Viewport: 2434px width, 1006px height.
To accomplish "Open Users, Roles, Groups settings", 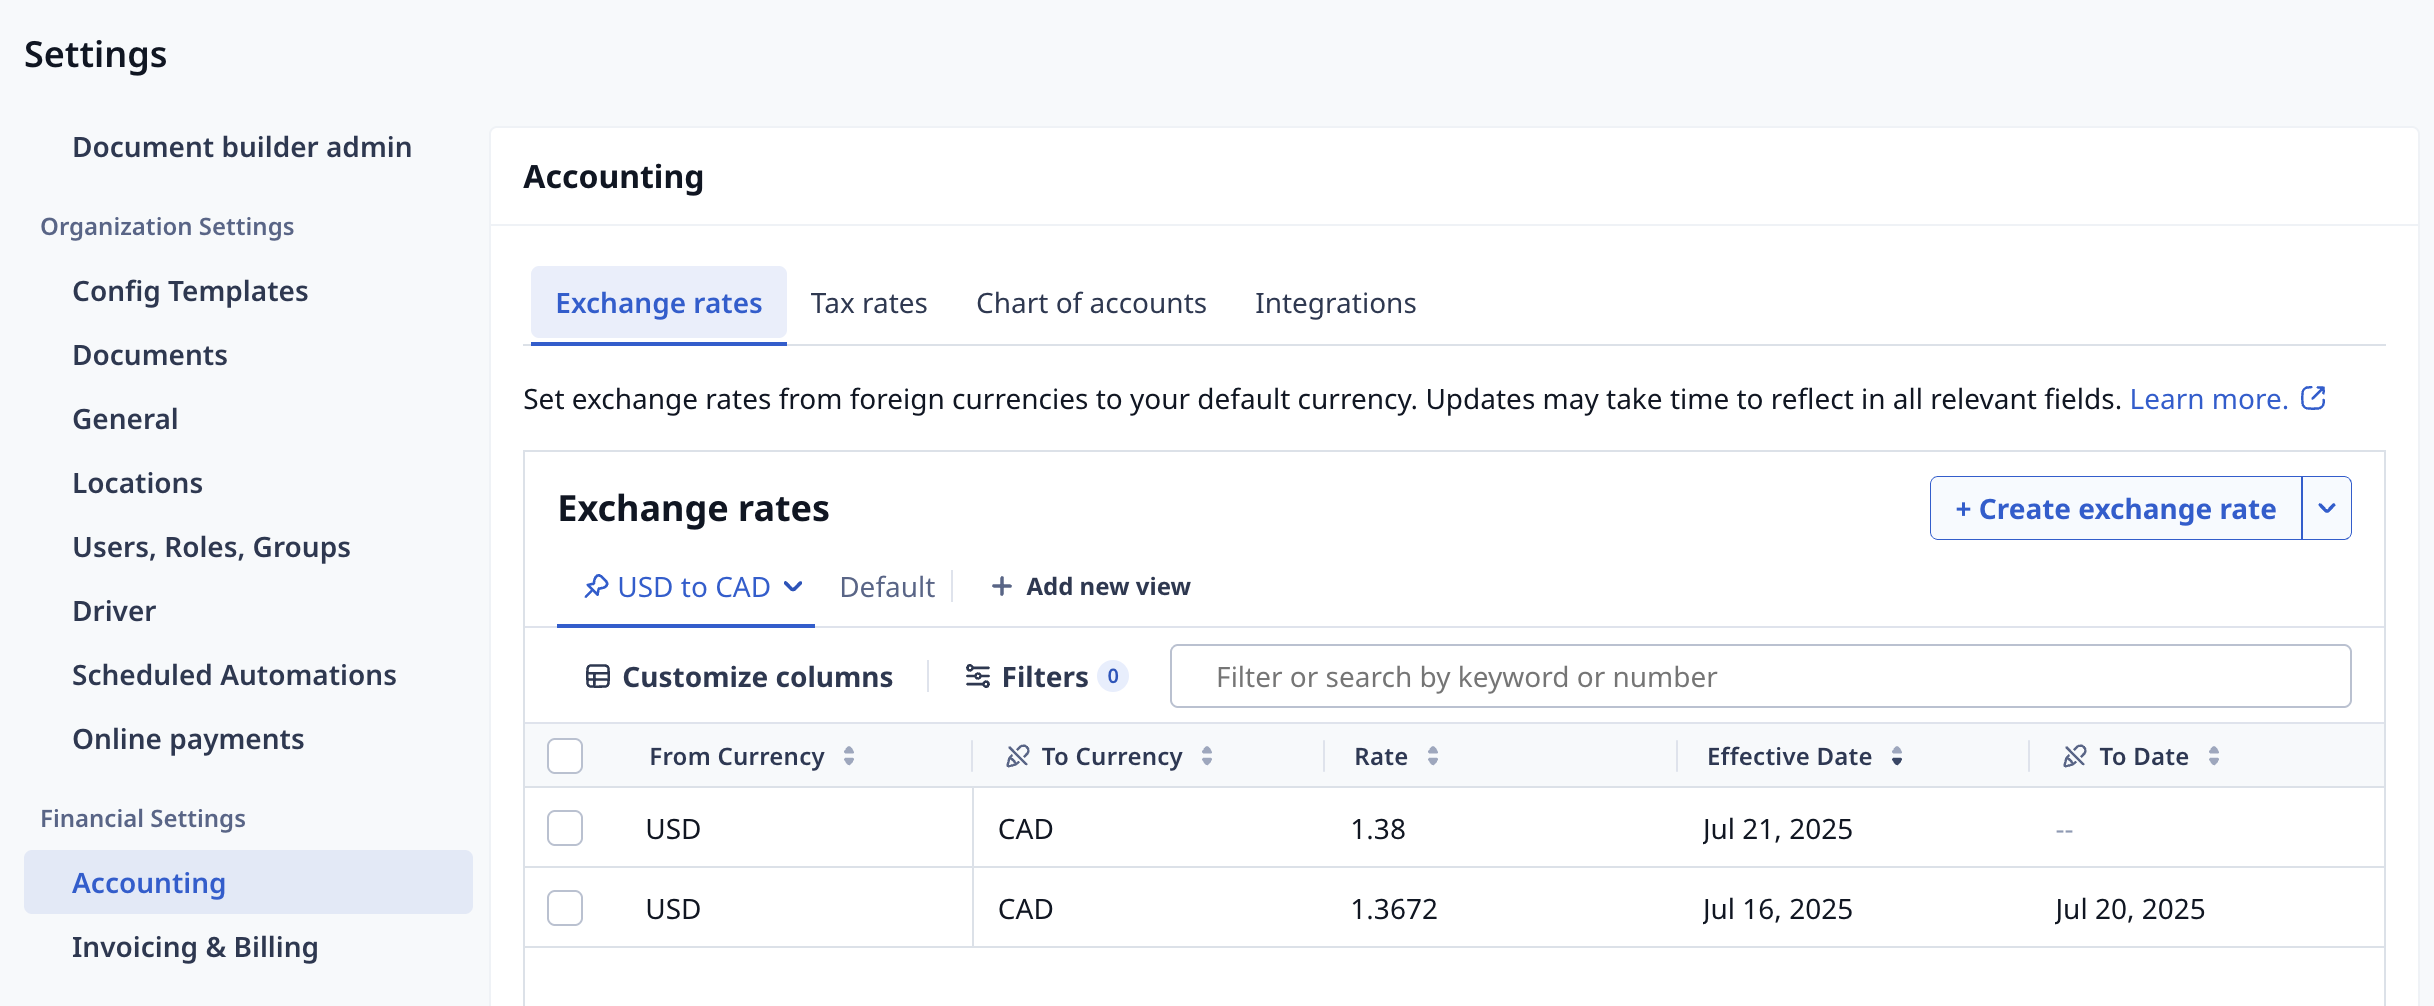I will [x=211, y=547].
